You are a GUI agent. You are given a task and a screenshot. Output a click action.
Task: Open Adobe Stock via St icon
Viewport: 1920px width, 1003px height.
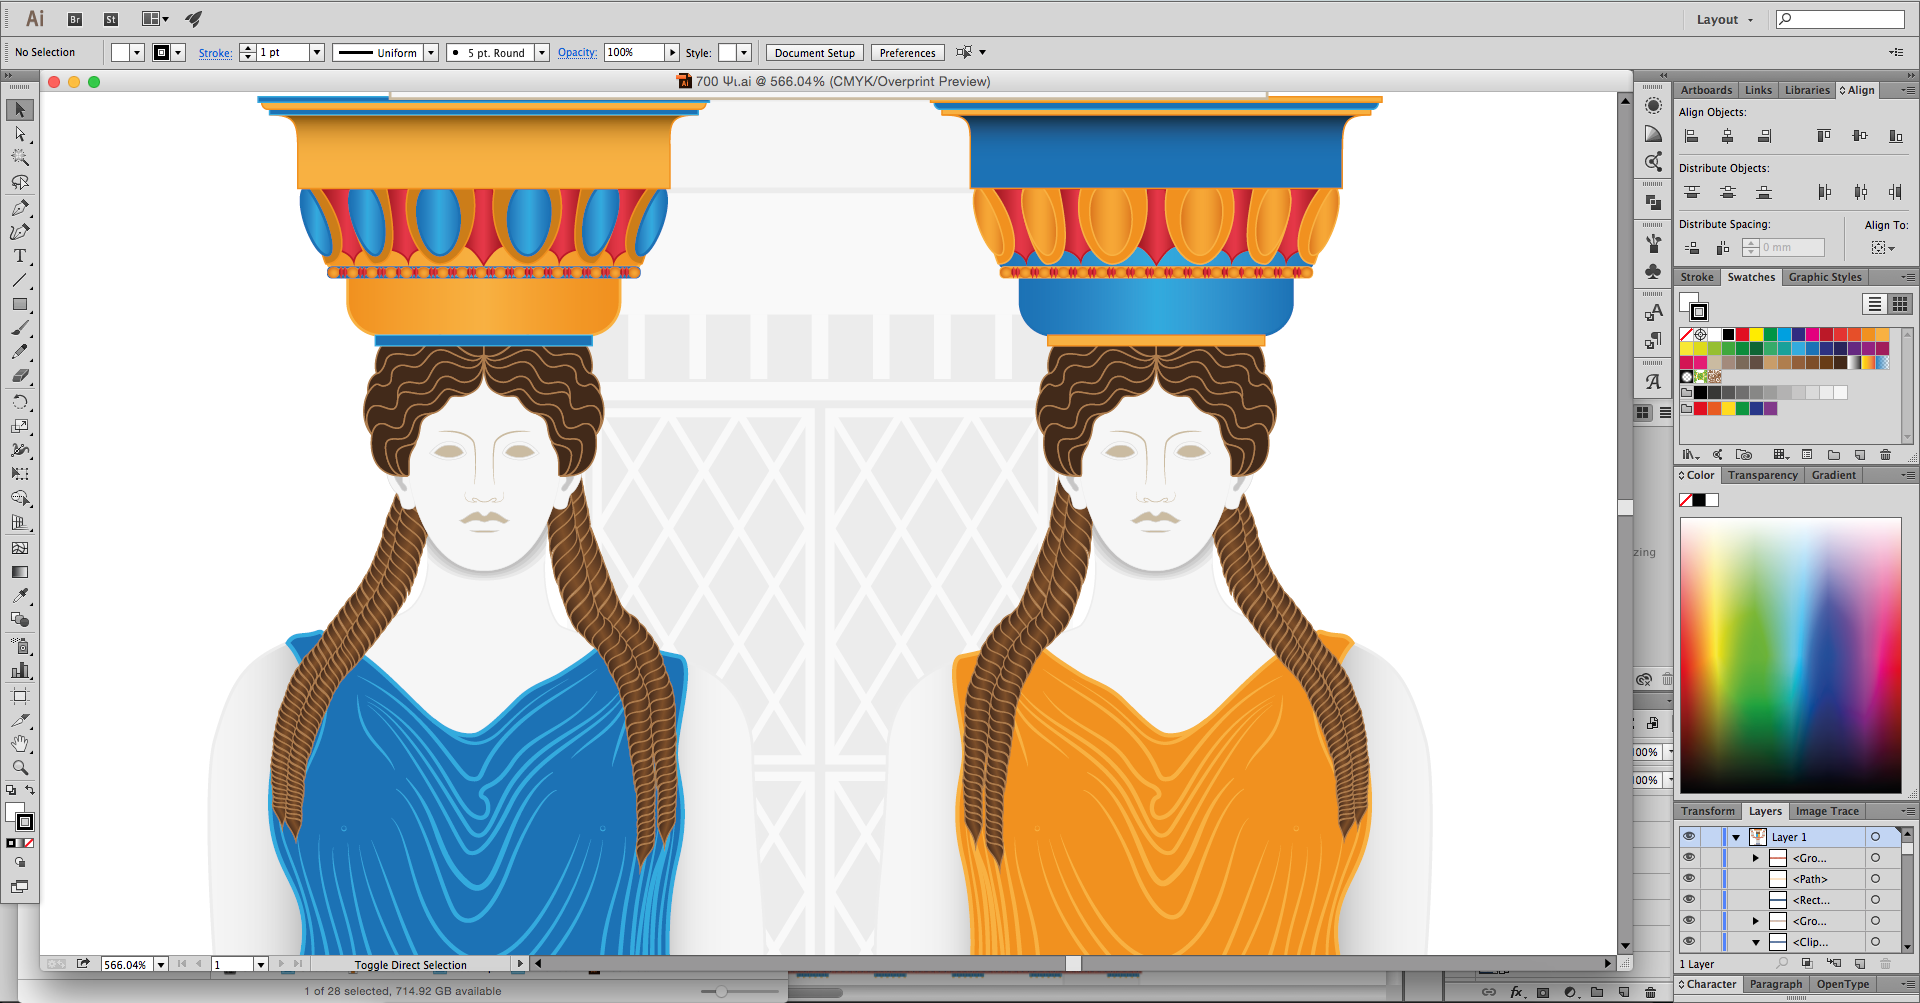point(111,19)
